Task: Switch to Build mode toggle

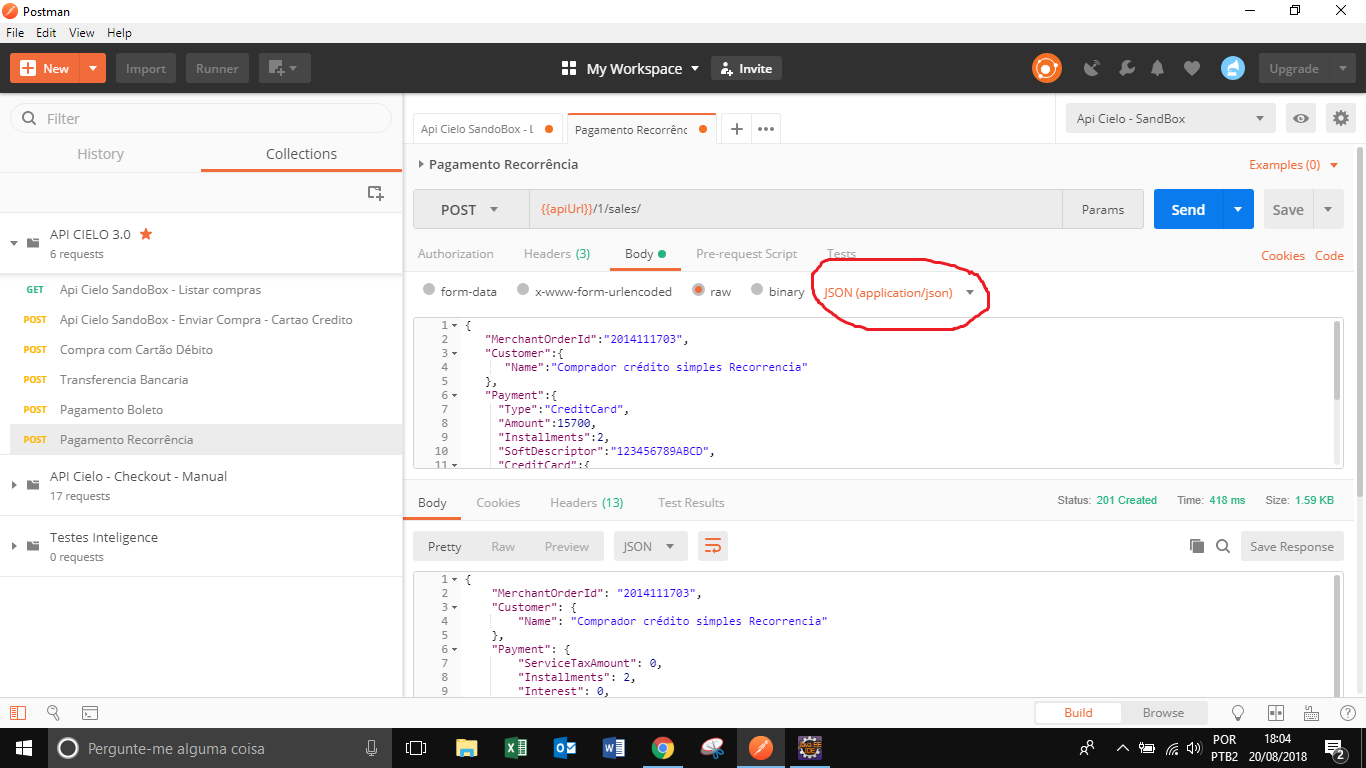Action: coord(1078,713)
